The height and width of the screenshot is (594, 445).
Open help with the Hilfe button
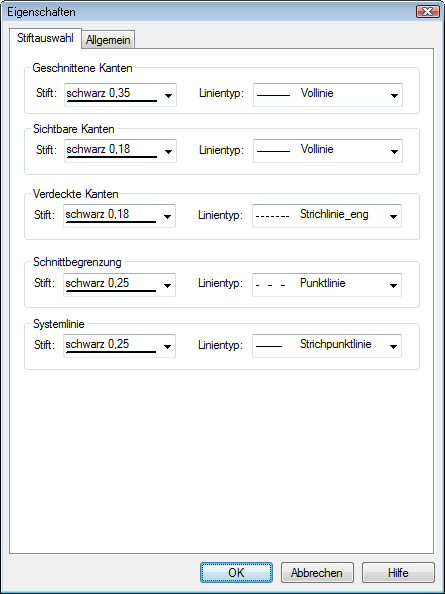[x=398, y=572]
